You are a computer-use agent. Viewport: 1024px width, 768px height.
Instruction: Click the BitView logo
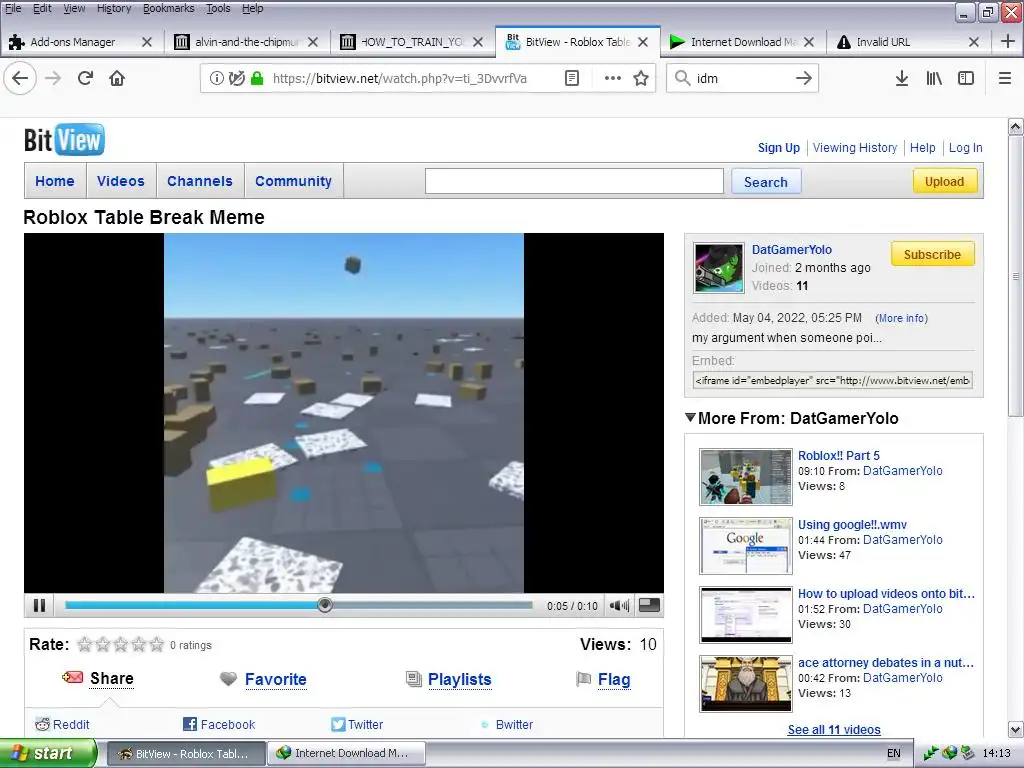(x=64, y=139)
